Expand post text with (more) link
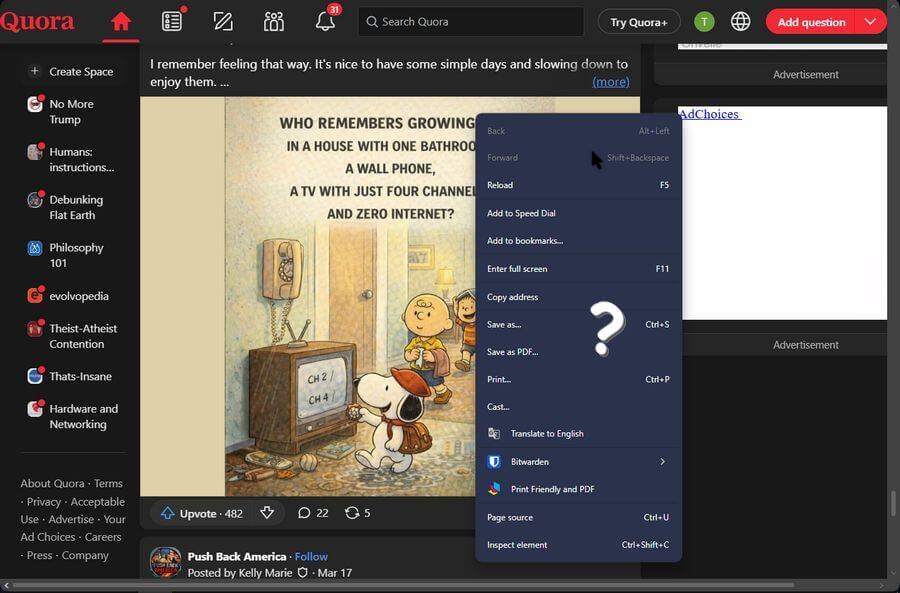 coord(610,82)
